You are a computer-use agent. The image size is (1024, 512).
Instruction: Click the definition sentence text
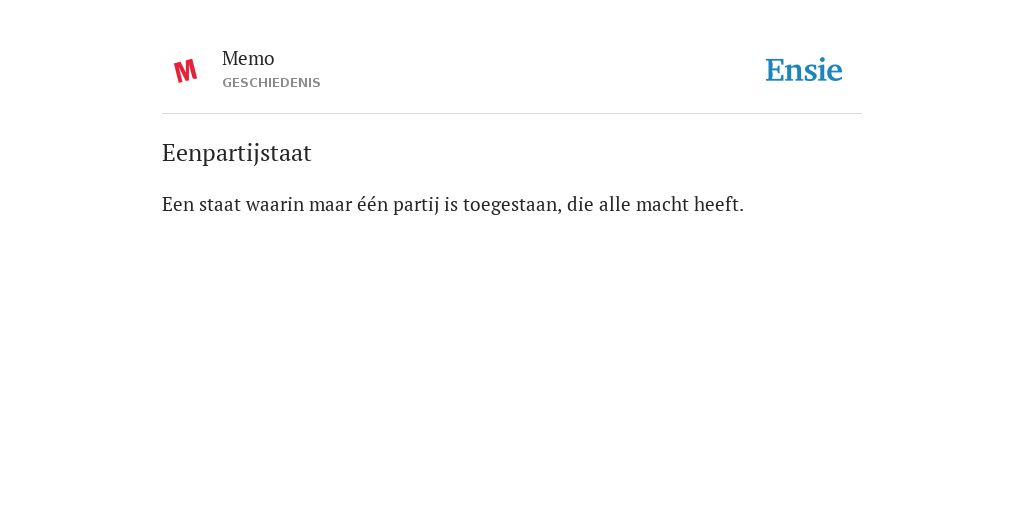point(453,204)
